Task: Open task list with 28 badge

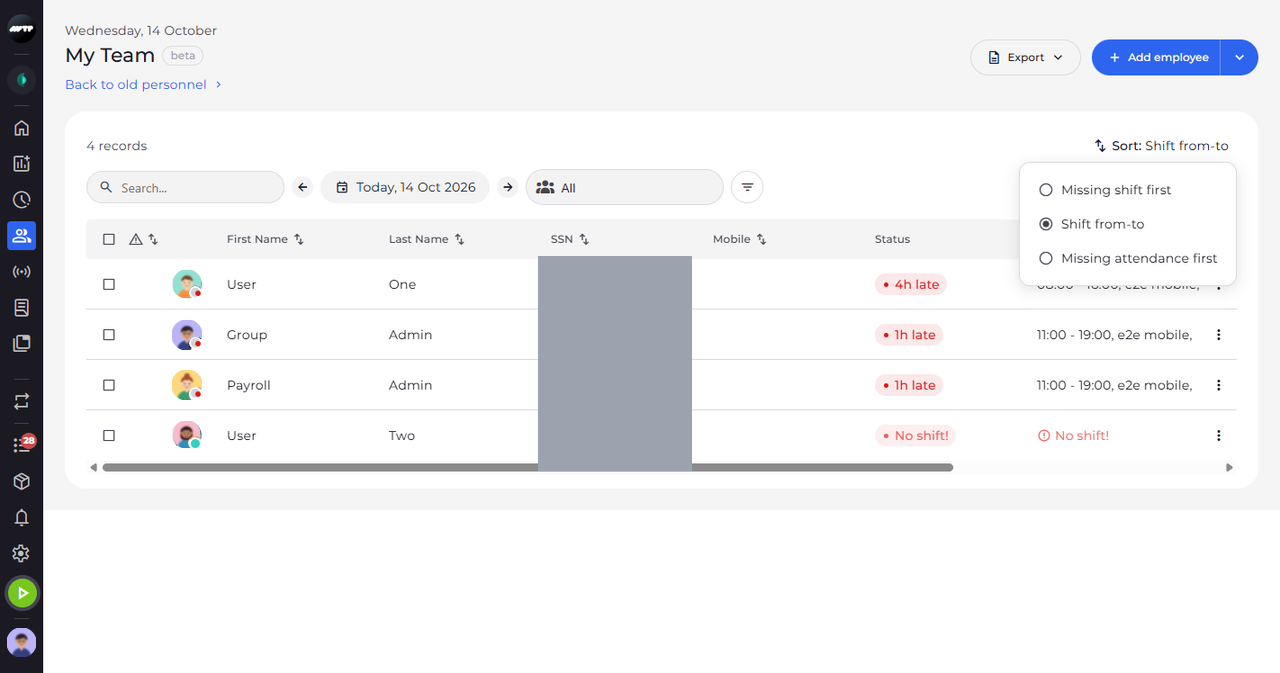Action: 22,444
